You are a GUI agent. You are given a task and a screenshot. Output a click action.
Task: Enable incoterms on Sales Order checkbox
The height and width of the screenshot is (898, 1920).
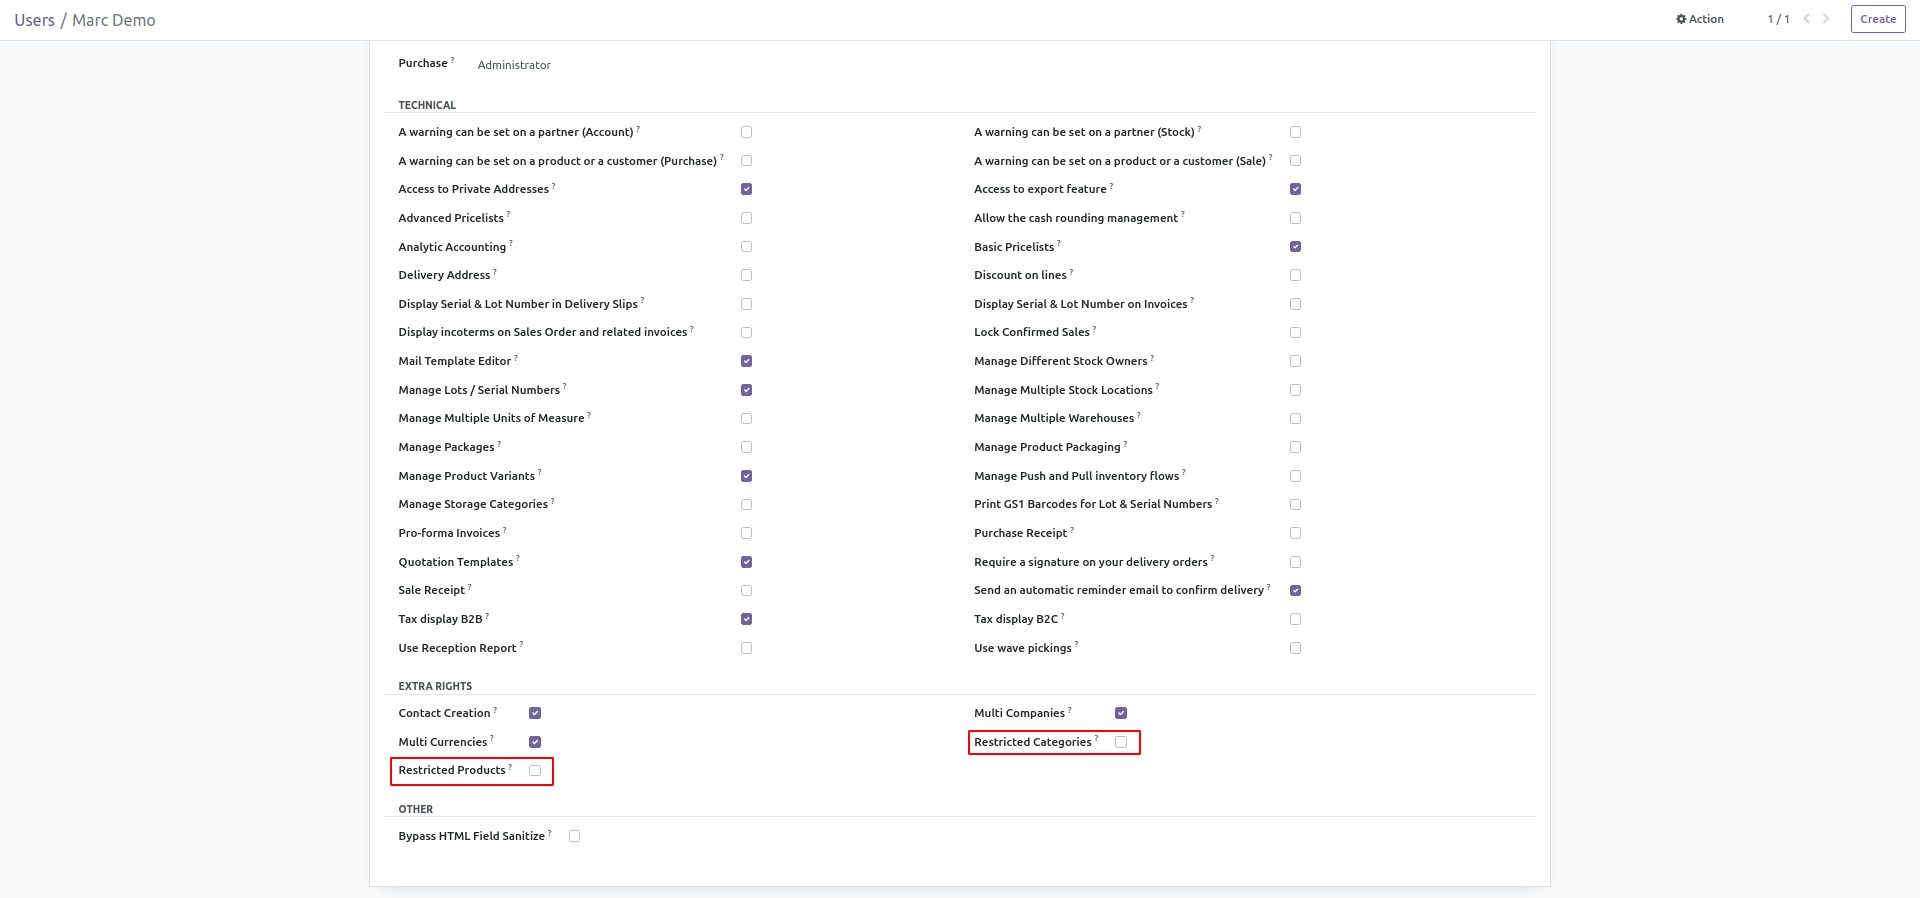click(x=746, y=332)
